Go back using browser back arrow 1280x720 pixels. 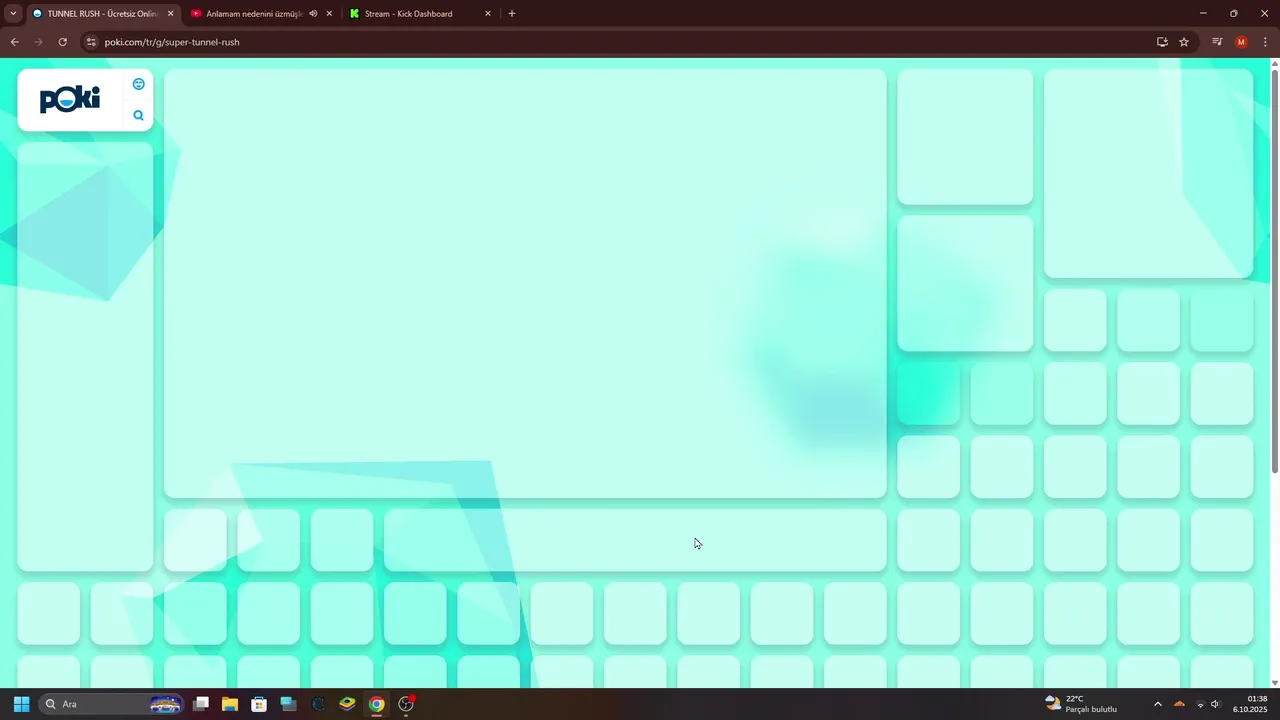(x=14, y=42)
